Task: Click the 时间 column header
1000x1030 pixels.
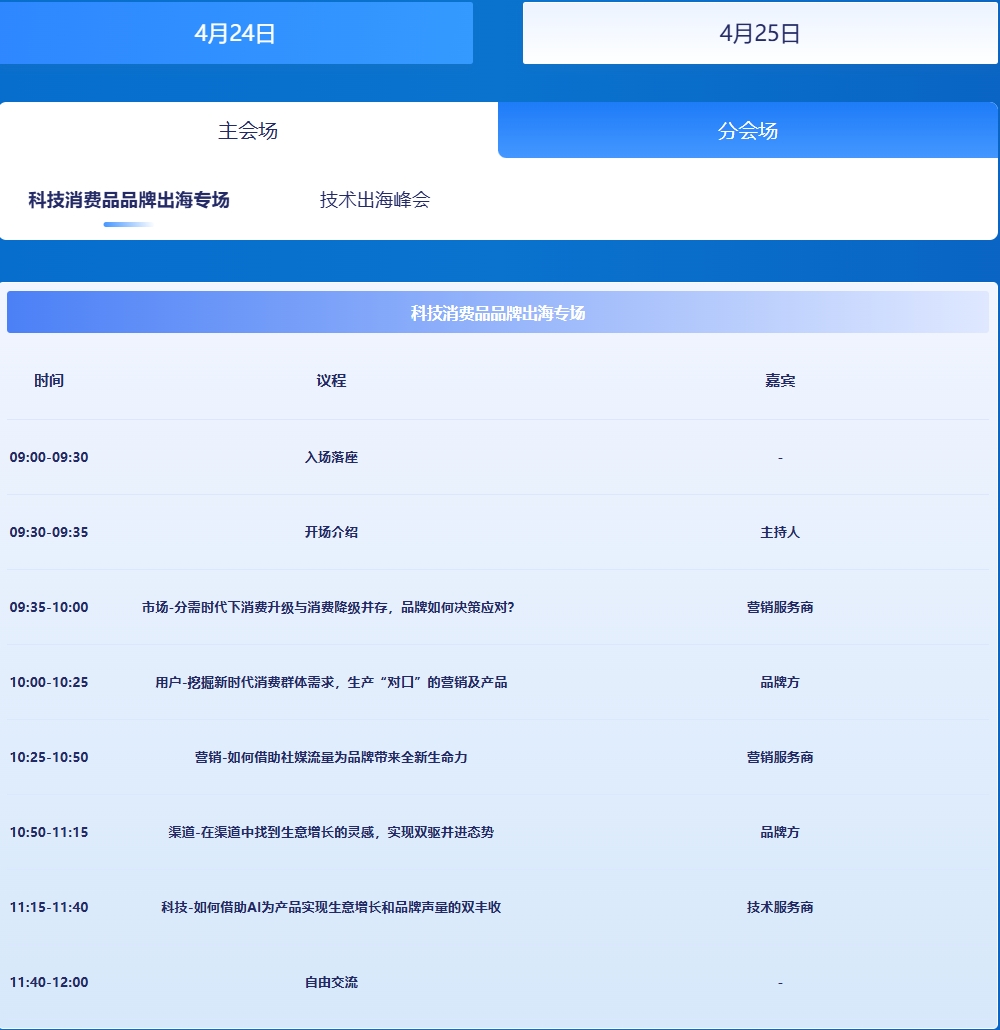Action: [49, 381]
